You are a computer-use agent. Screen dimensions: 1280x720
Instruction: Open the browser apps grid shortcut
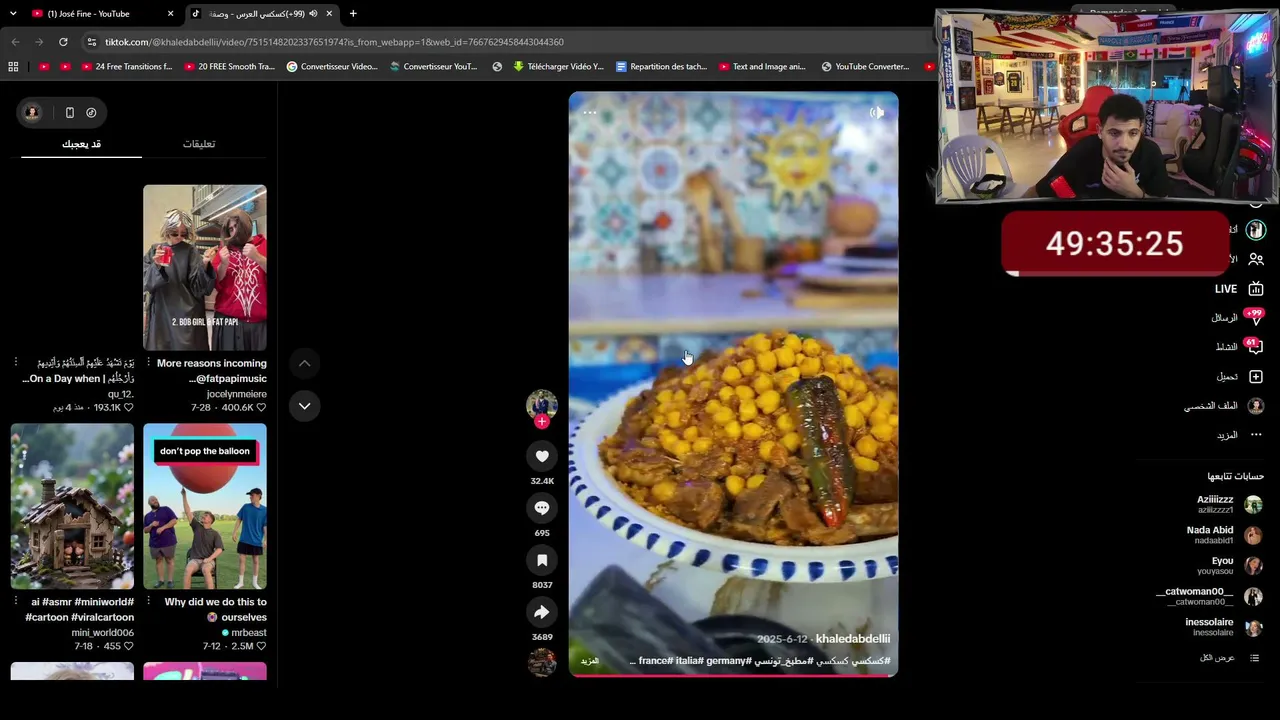(x=13, y=67)
